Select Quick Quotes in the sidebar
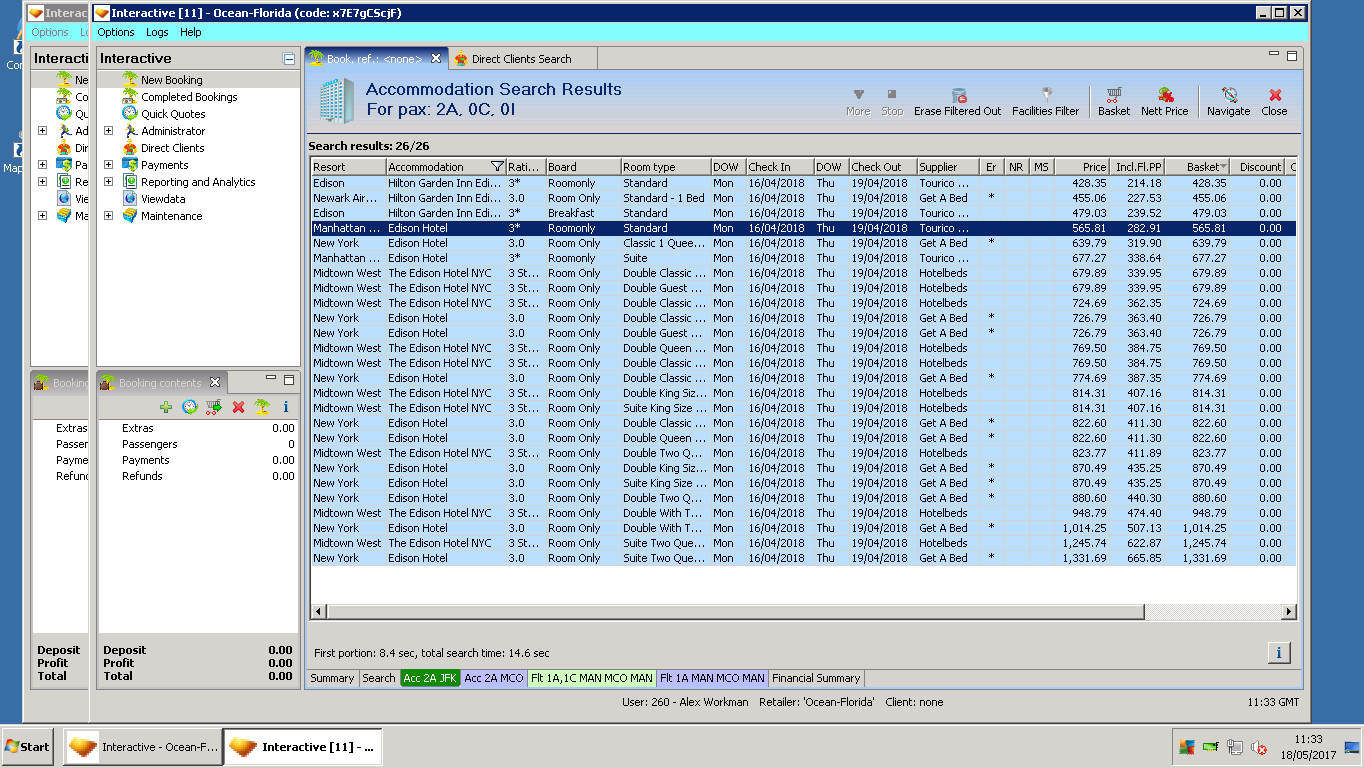 tap(173, 114)
